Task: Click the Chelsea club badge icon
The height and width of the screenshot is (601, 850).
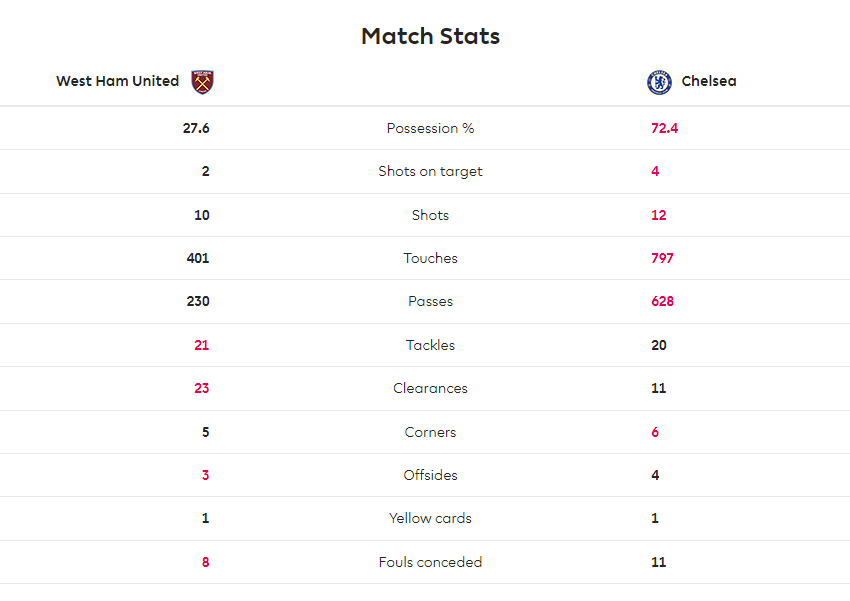Action: 659,82
